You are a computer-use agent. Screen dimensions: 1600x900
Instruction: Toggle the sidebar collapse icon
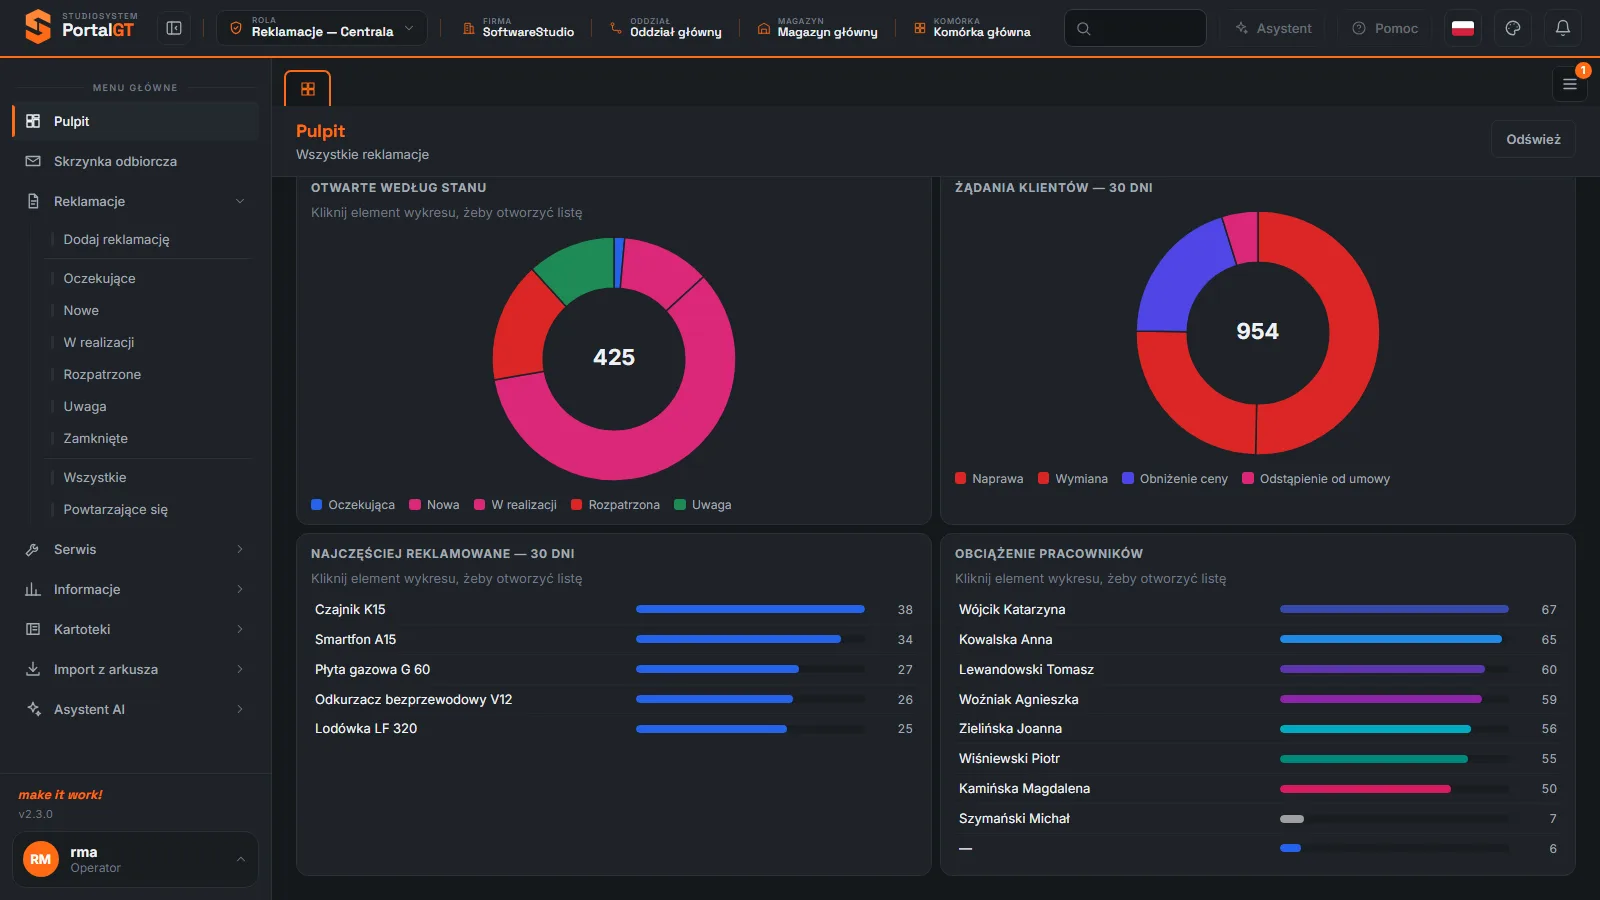(174, 28)
